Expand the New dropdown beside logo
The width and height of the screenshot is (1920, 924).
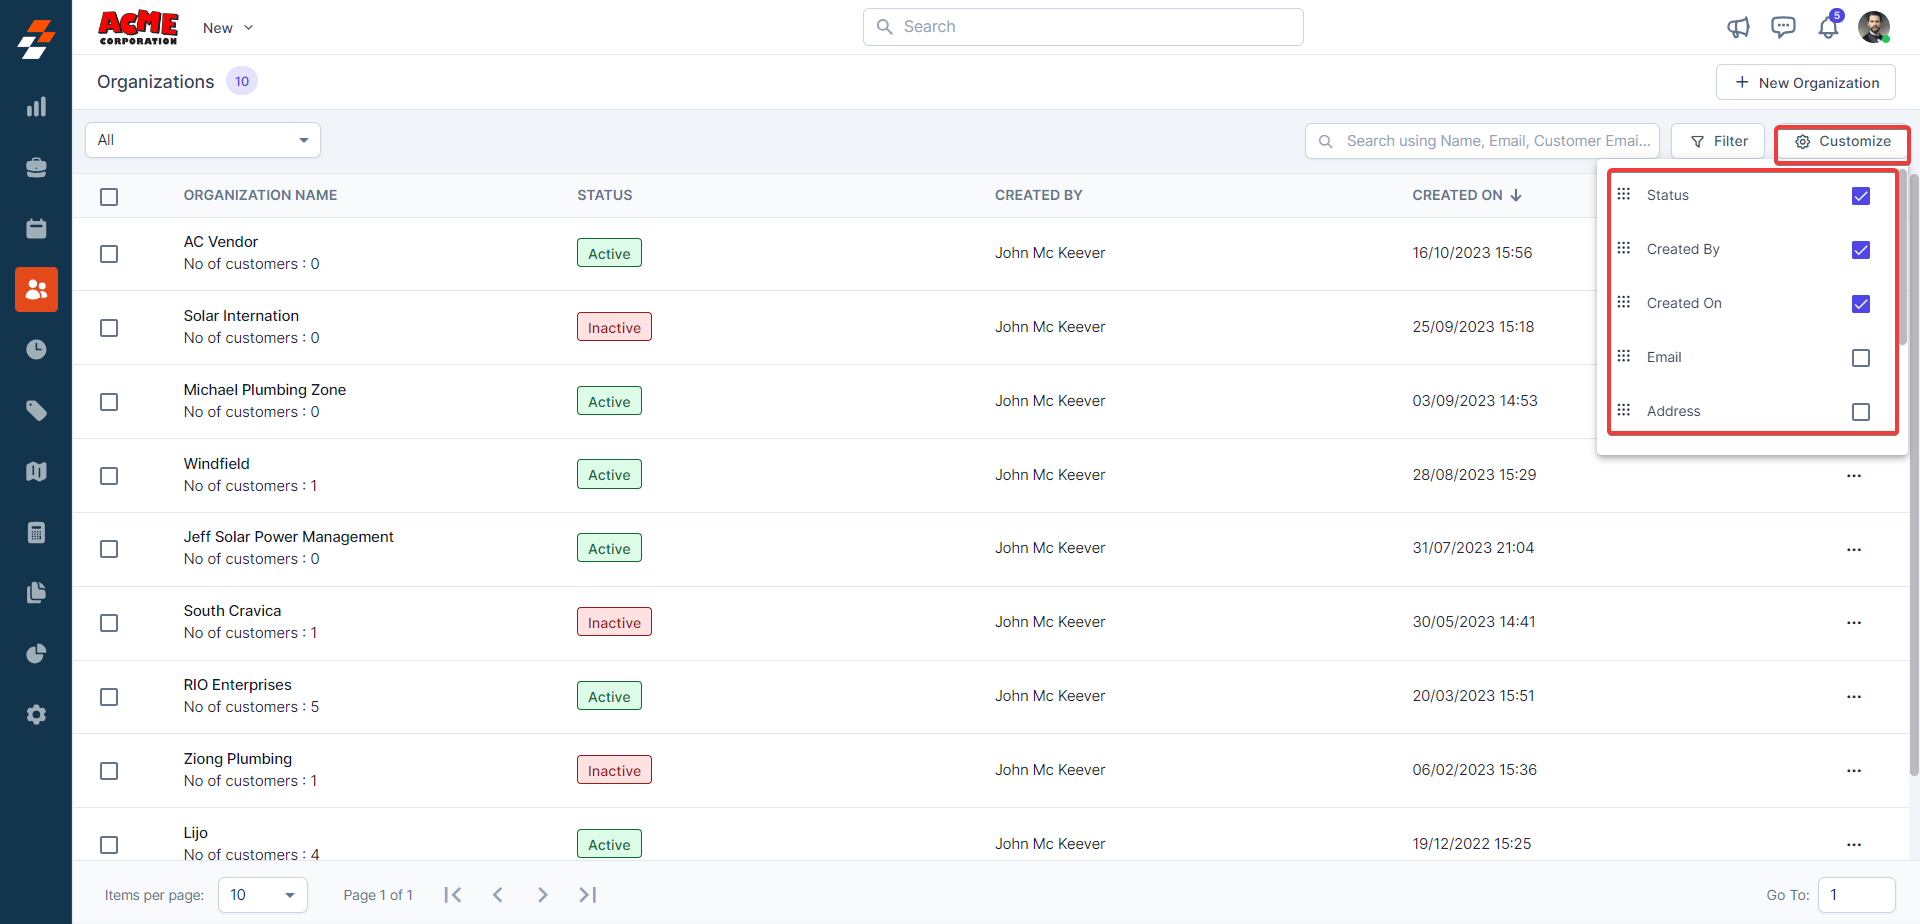coord(228,28)
